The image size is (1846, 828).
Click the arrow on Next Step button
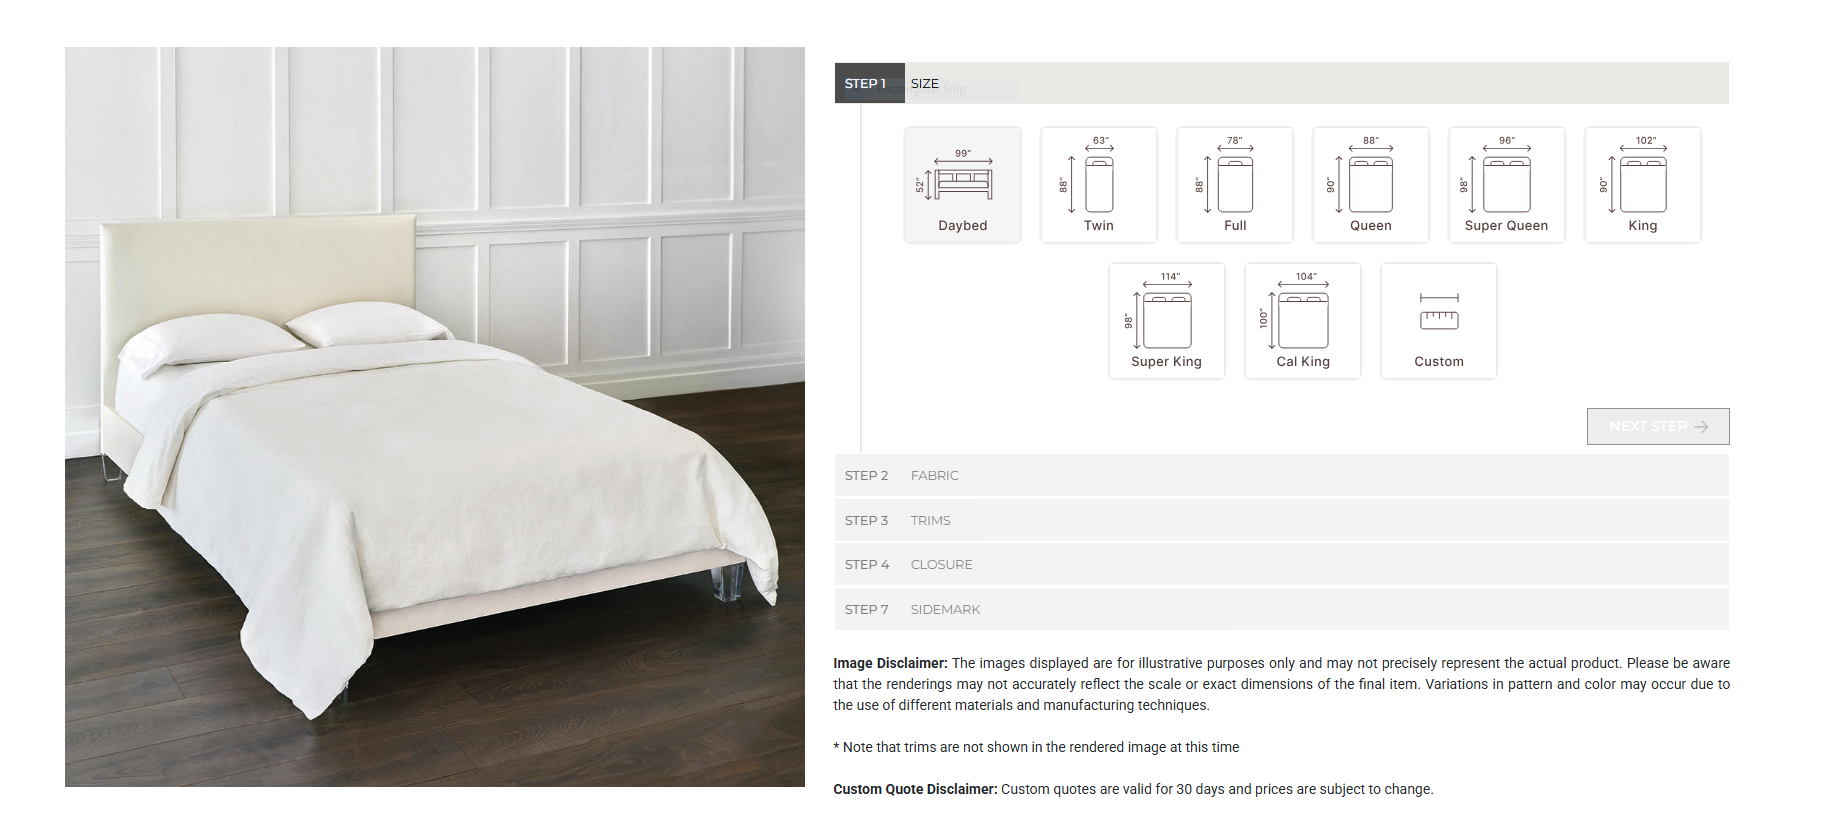click(x=1701, y=427)
